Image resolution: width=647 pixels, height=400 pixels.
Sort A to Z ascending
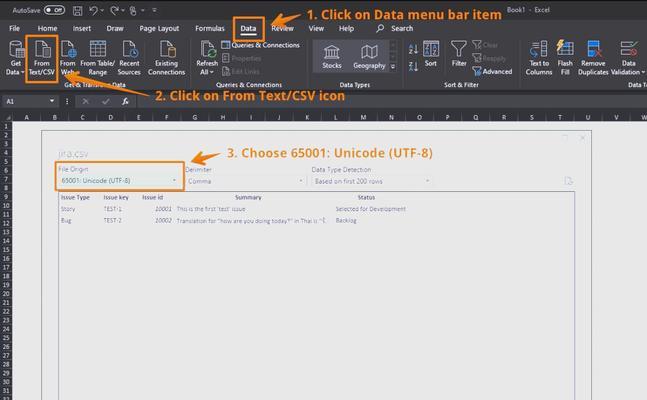pos(413,50)
